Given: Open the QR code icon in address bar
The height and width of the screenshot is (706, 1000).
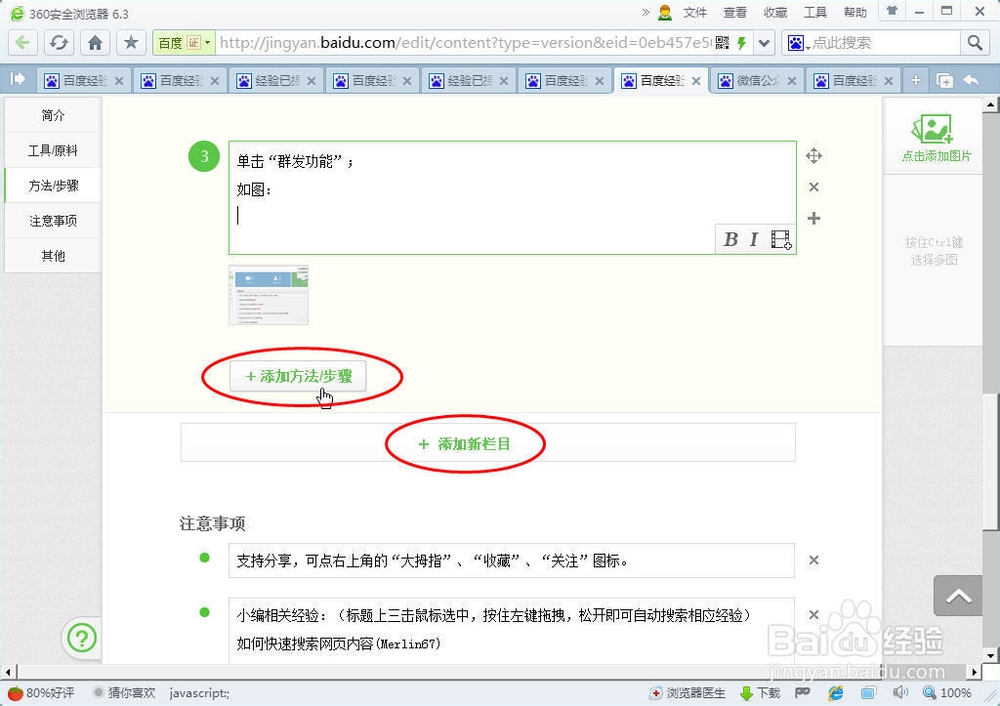Looking at the screenshot, I should pos(722,43).
